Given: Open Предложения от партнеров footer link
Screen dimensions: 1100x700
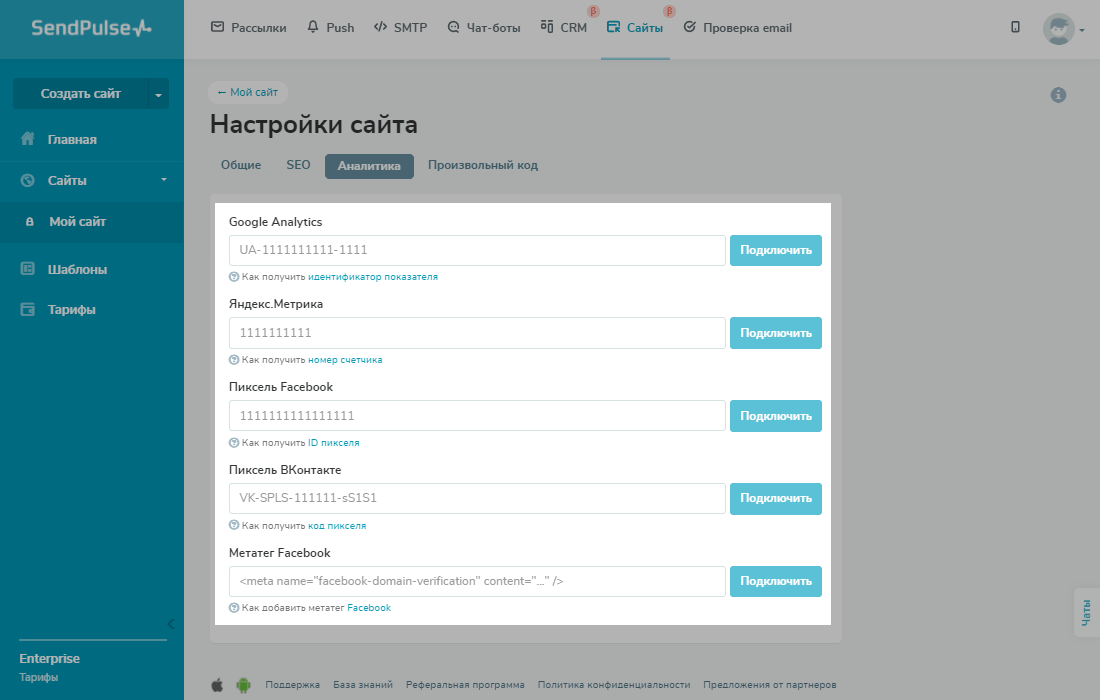Looking at the screenshot, I should (x=770, y=685).
